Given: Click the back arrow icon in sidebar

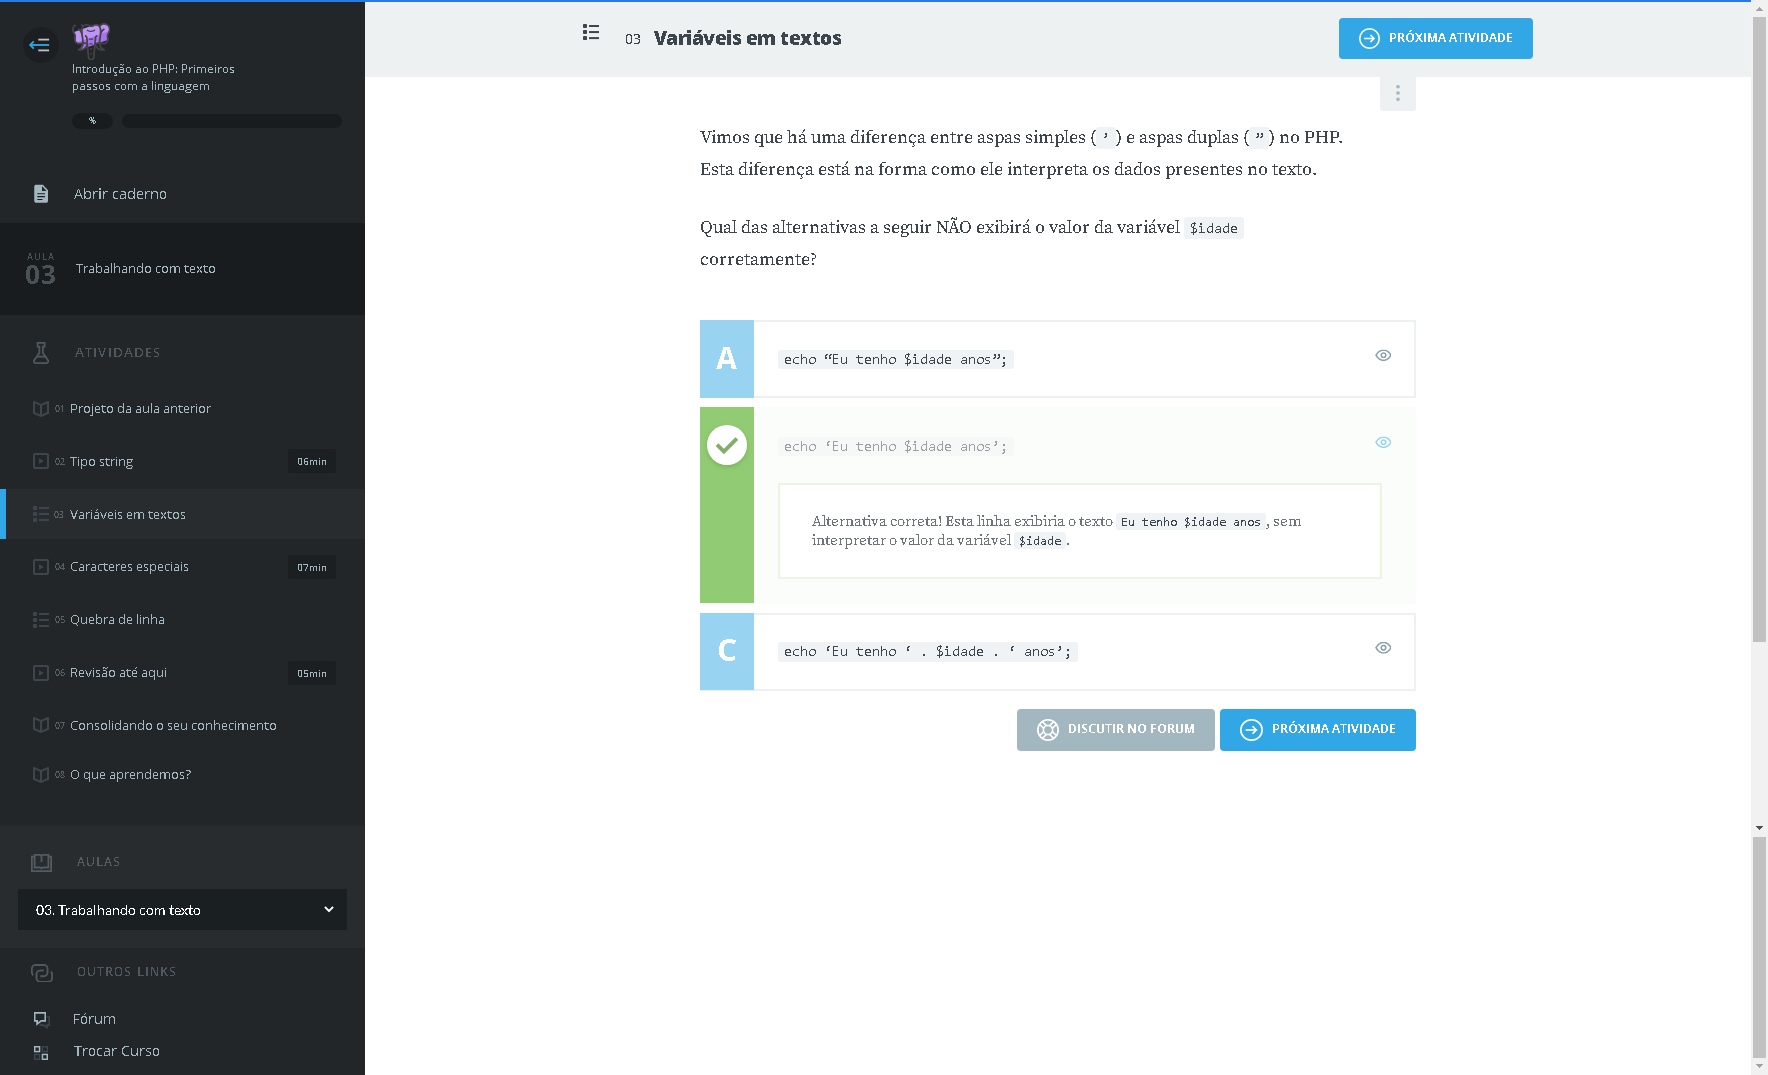Looking at the screenshot, I should tap(40, 44).
